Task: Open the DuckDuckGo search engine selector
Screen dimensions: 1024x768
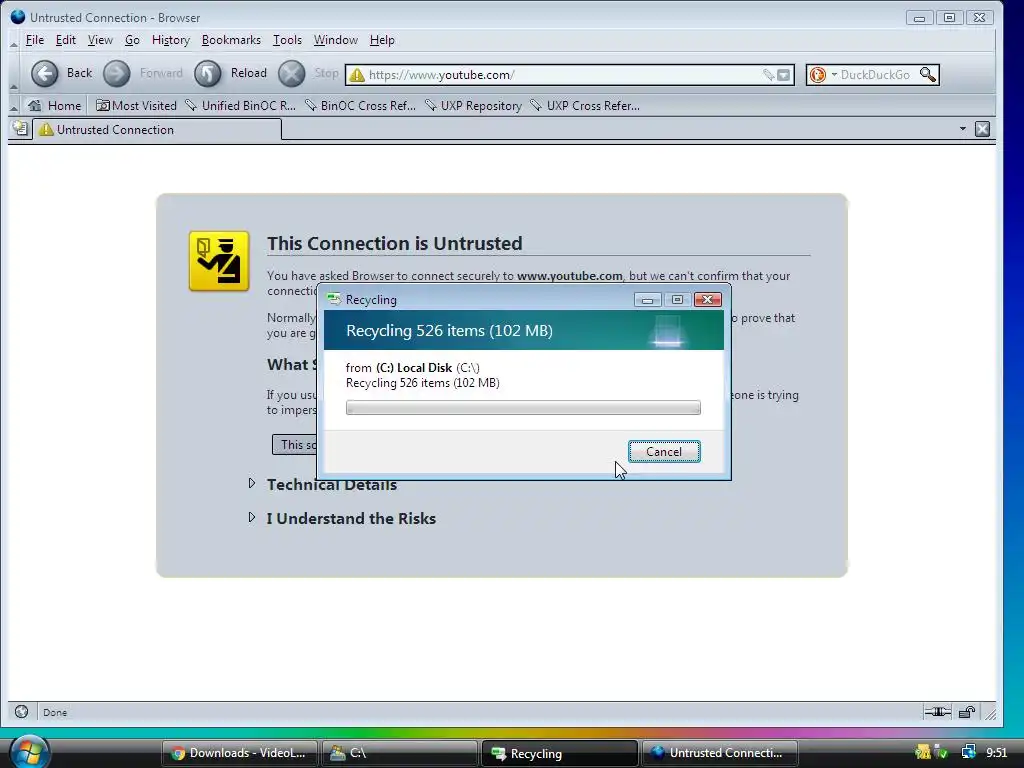Action: tap(821, 75)
